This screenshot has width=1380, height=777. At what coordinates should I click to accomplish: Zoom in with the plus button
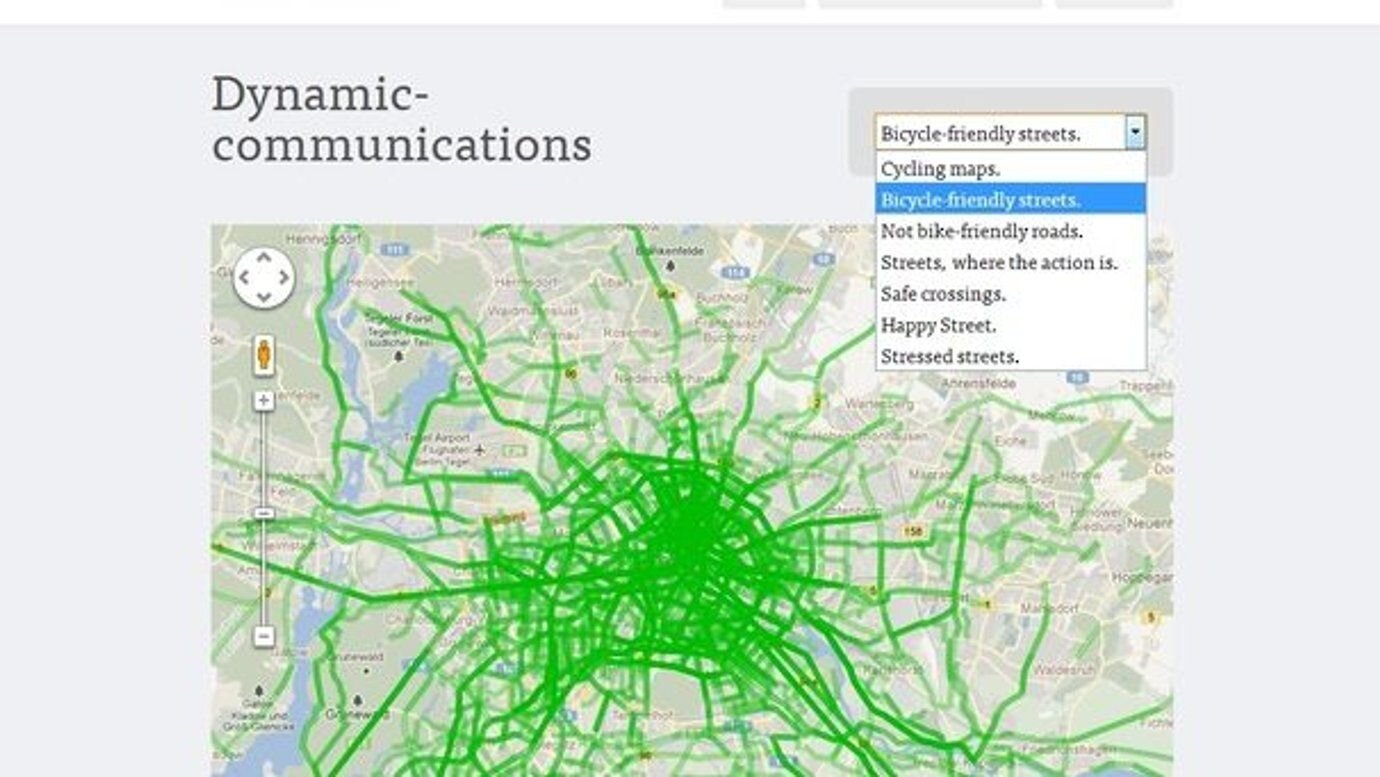point(264,401)
